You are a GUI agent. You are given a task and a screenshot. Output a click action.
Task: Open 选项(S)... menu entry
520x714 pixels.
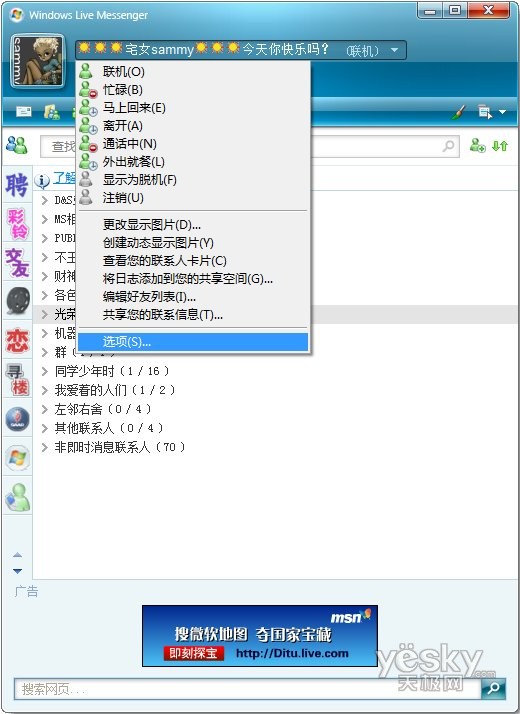point(193,342)
